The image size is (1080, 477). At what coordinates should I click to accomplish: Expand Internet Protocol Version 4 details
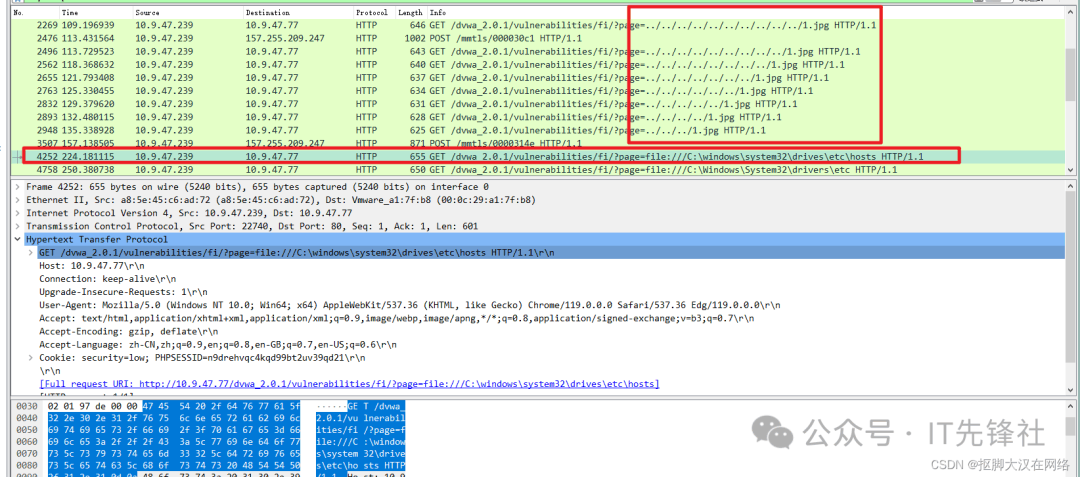click(18, 213)
